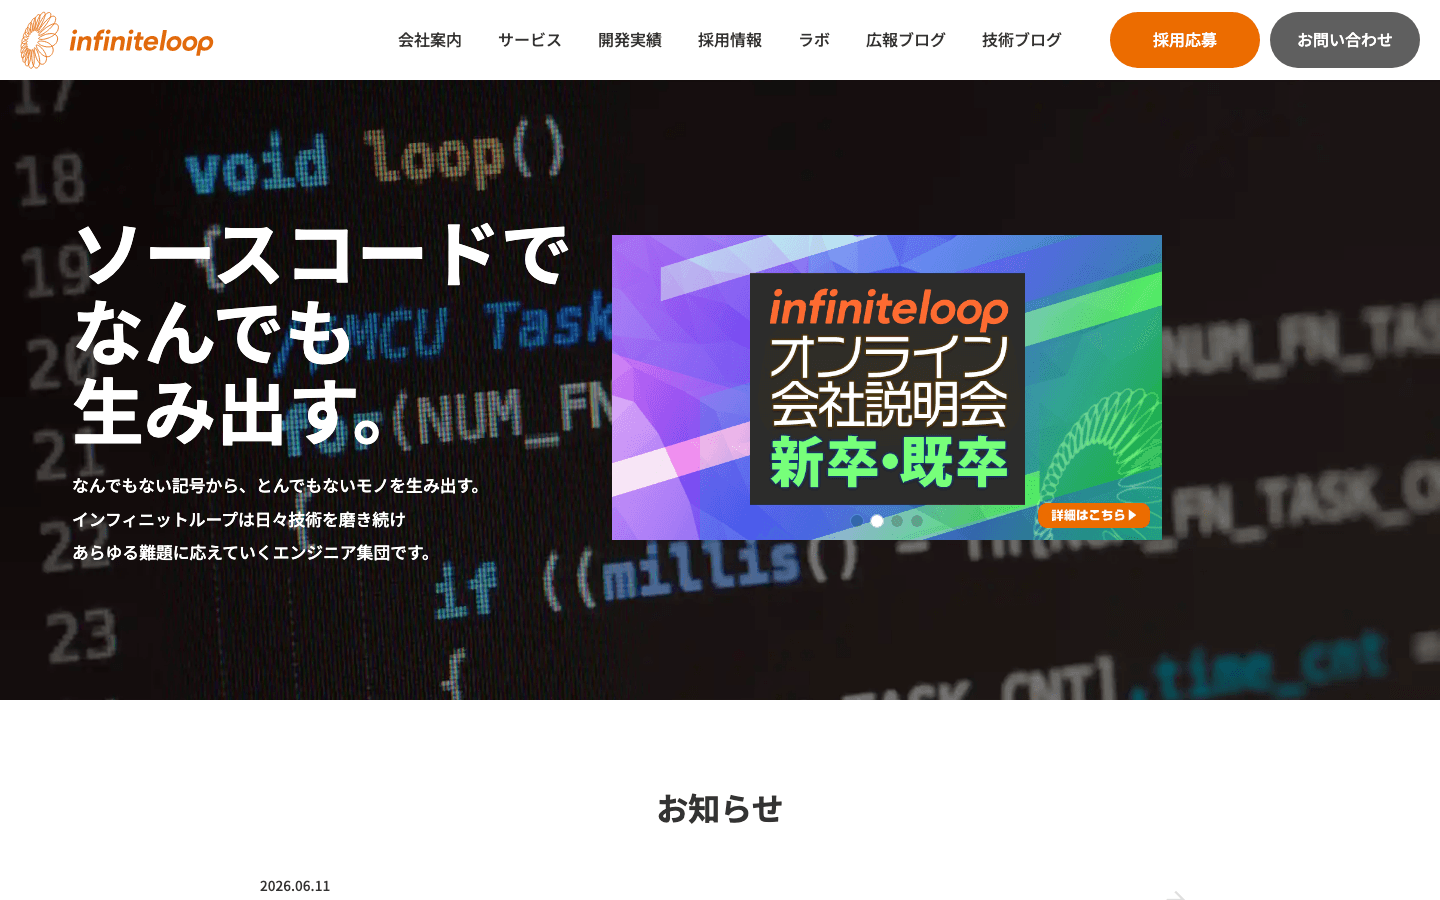
Task: Click the line インフィニットループは日々技術を磨き続け
Action: 239,519
